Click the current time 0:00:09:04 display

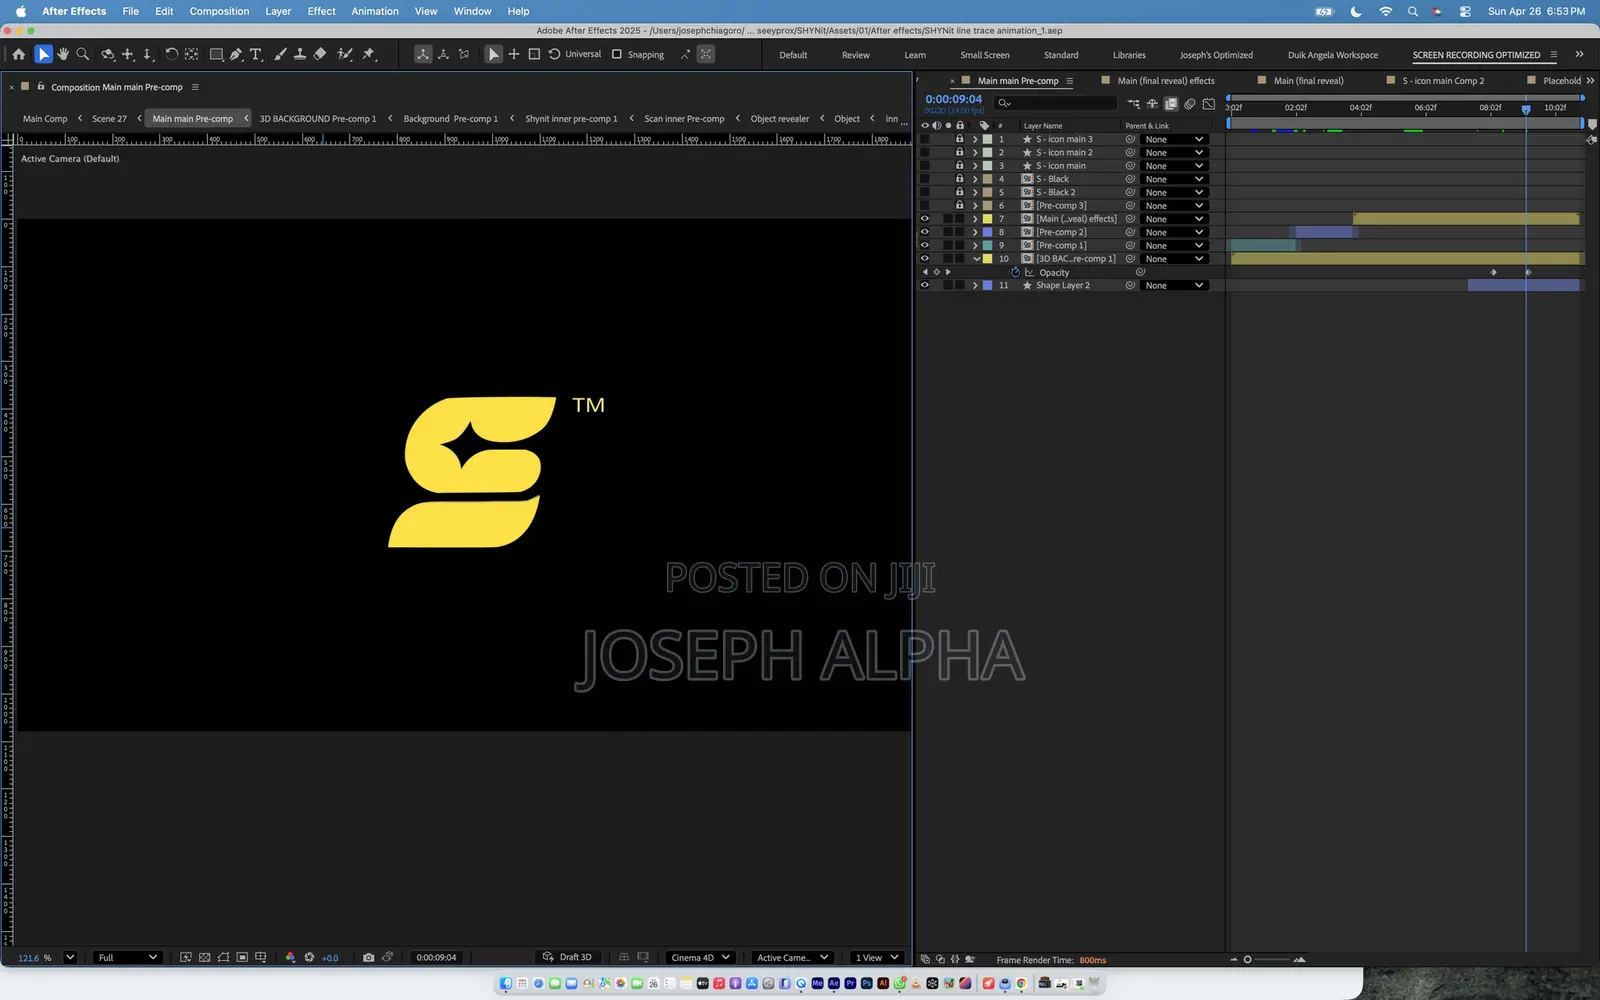pos(953,99)
